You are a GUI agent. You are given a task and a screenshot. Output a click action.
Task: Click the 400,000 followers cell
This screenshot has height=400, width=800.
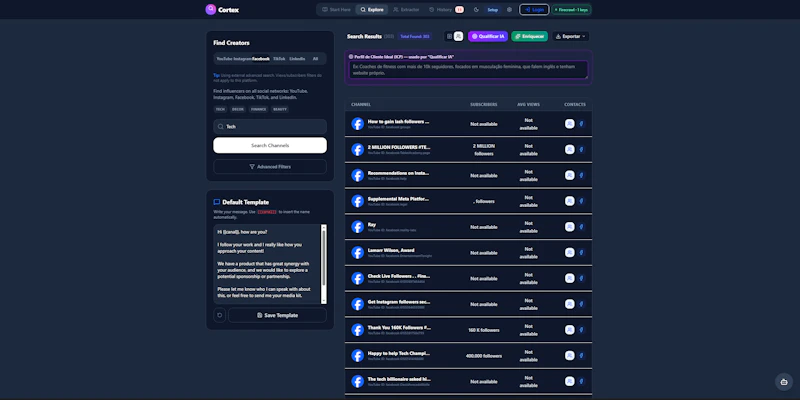[484, 356]
